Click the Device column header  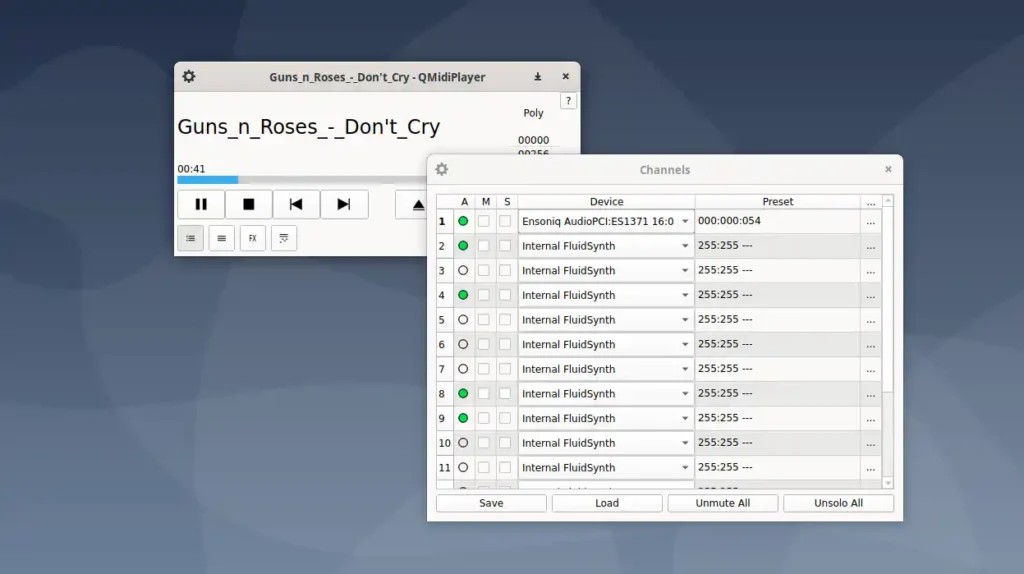click(x=606, y=202)
